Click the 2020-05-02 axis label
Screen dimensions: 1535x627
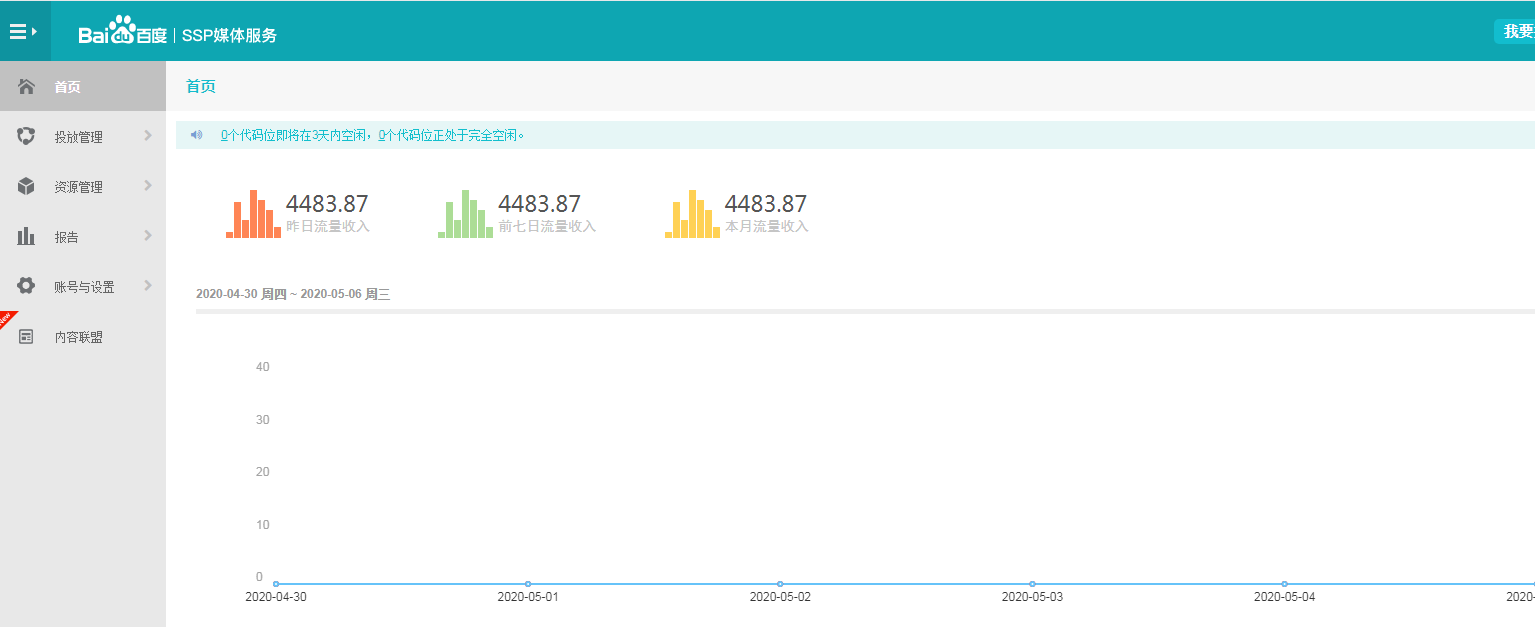pyautogui.click(x=780, y=597)
